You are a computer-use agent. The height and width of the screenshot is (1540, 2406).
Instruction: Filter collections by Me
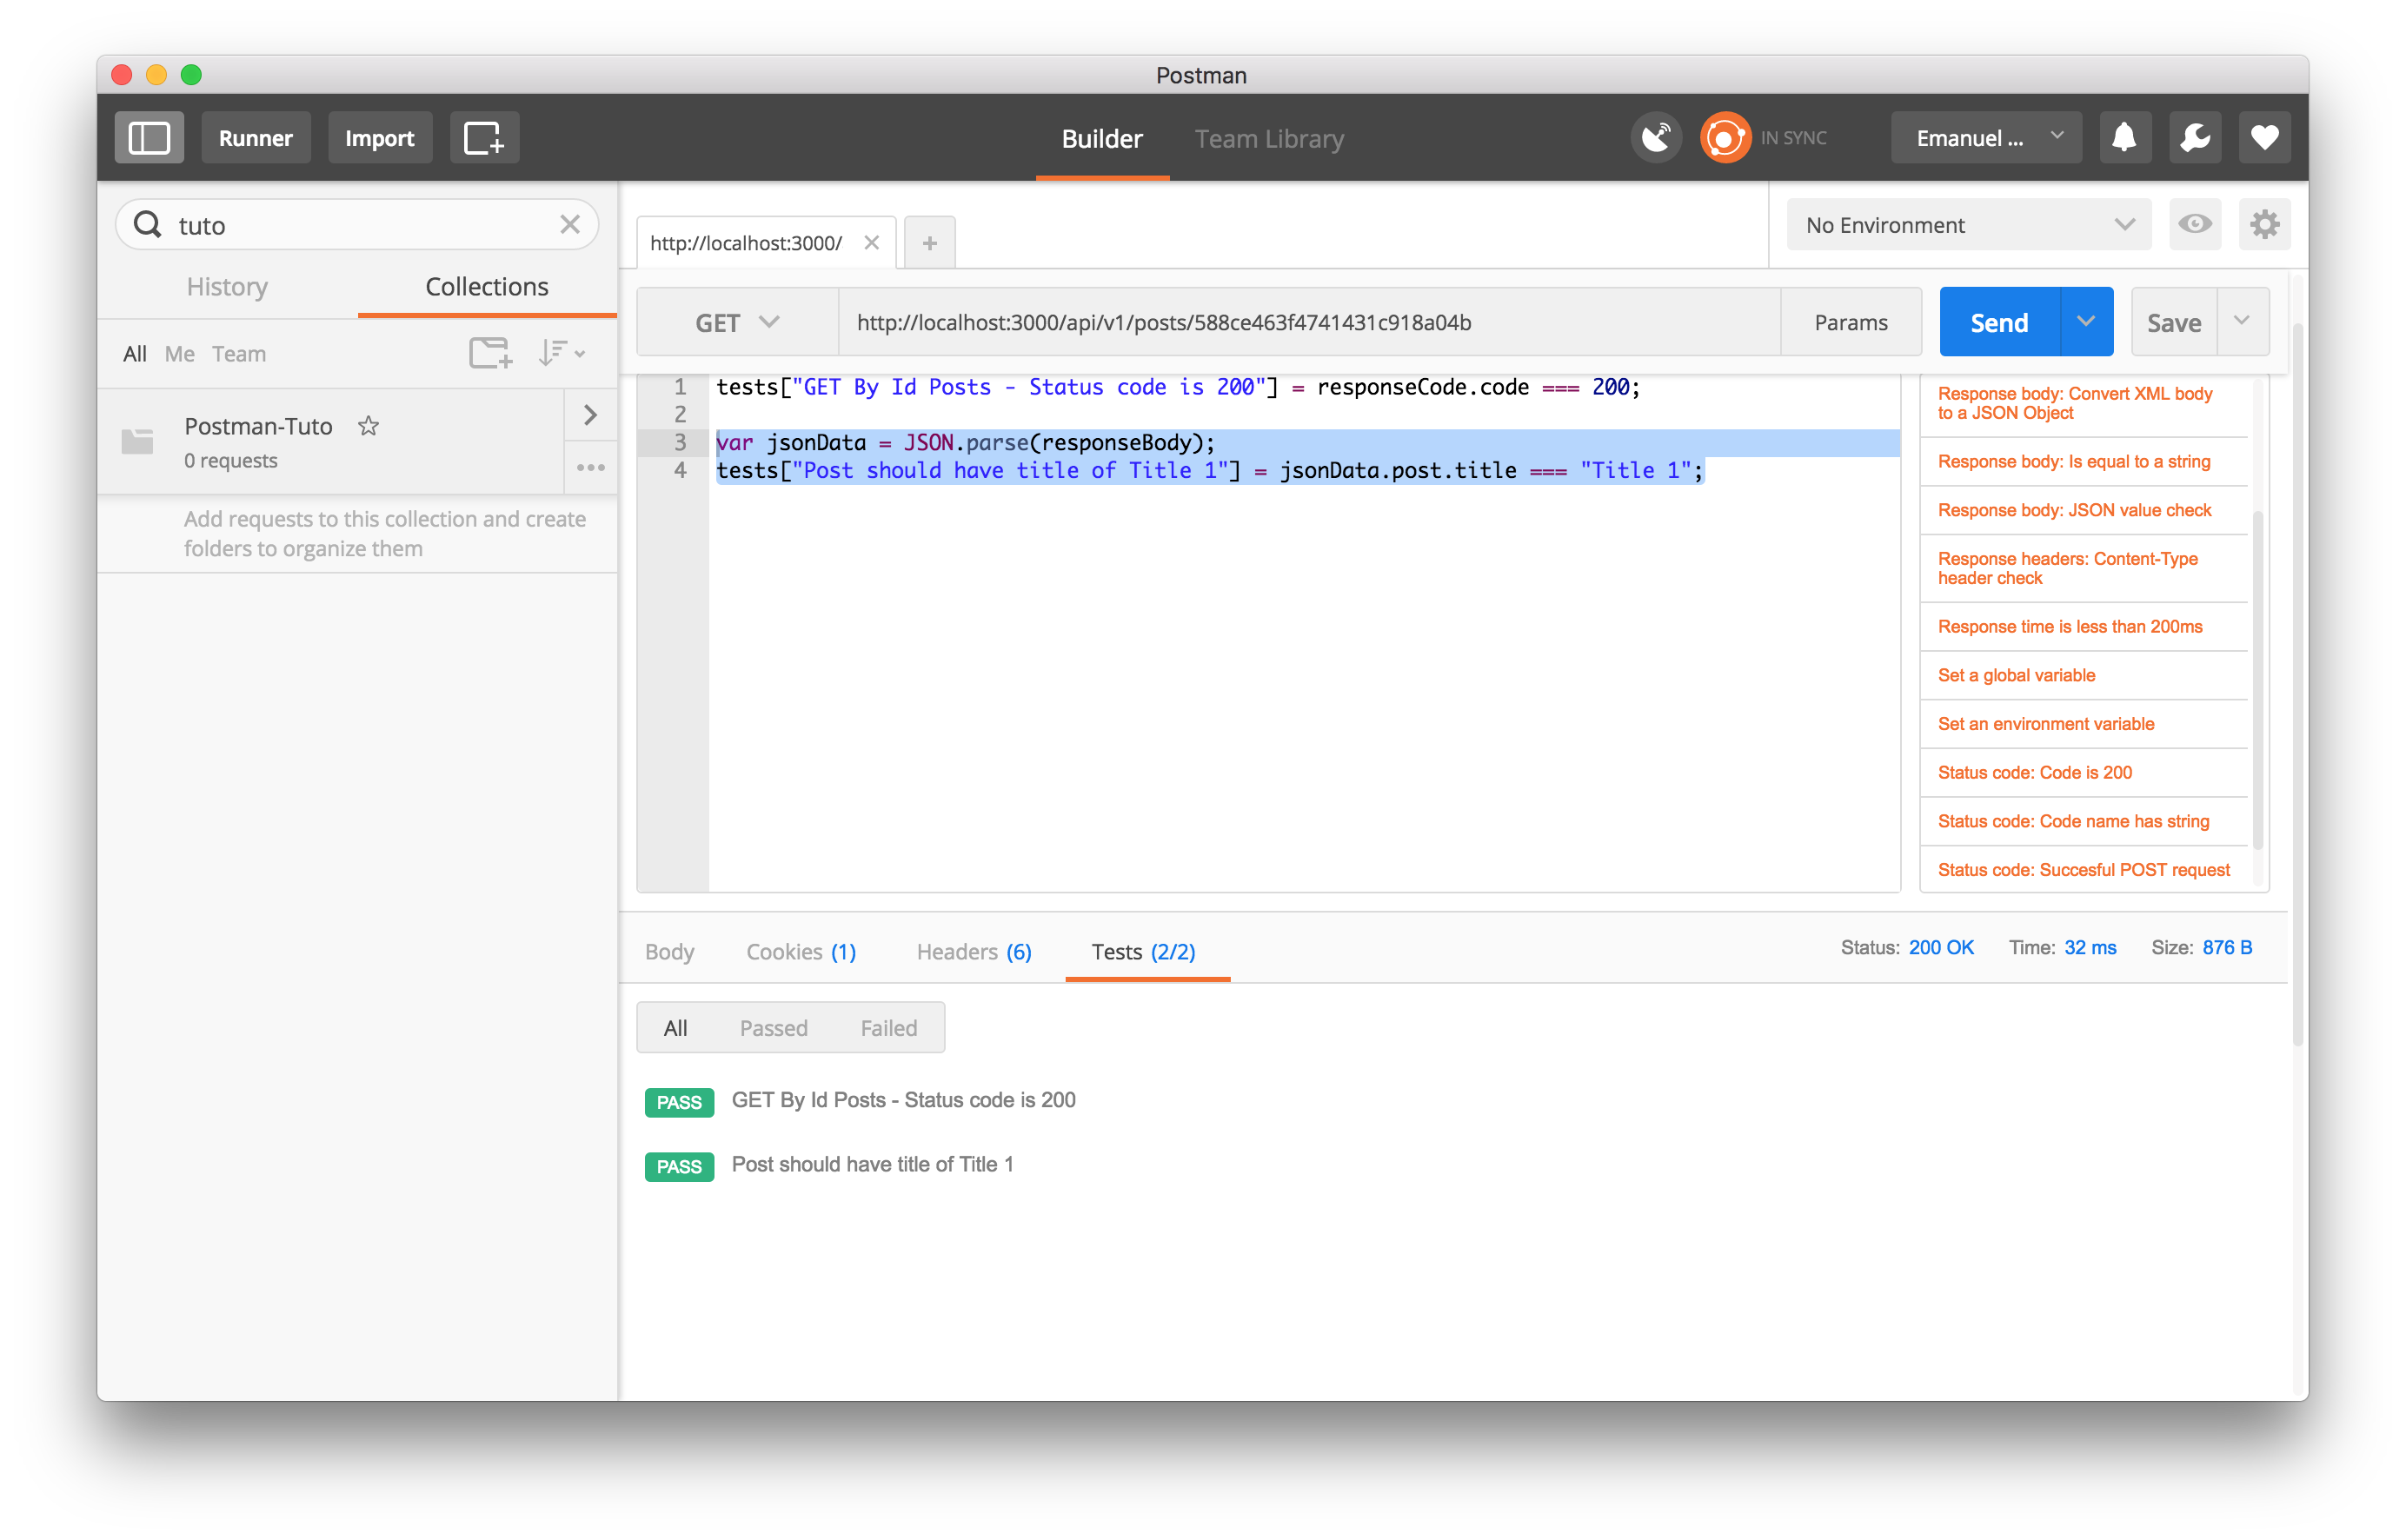(x=180, y=353)
